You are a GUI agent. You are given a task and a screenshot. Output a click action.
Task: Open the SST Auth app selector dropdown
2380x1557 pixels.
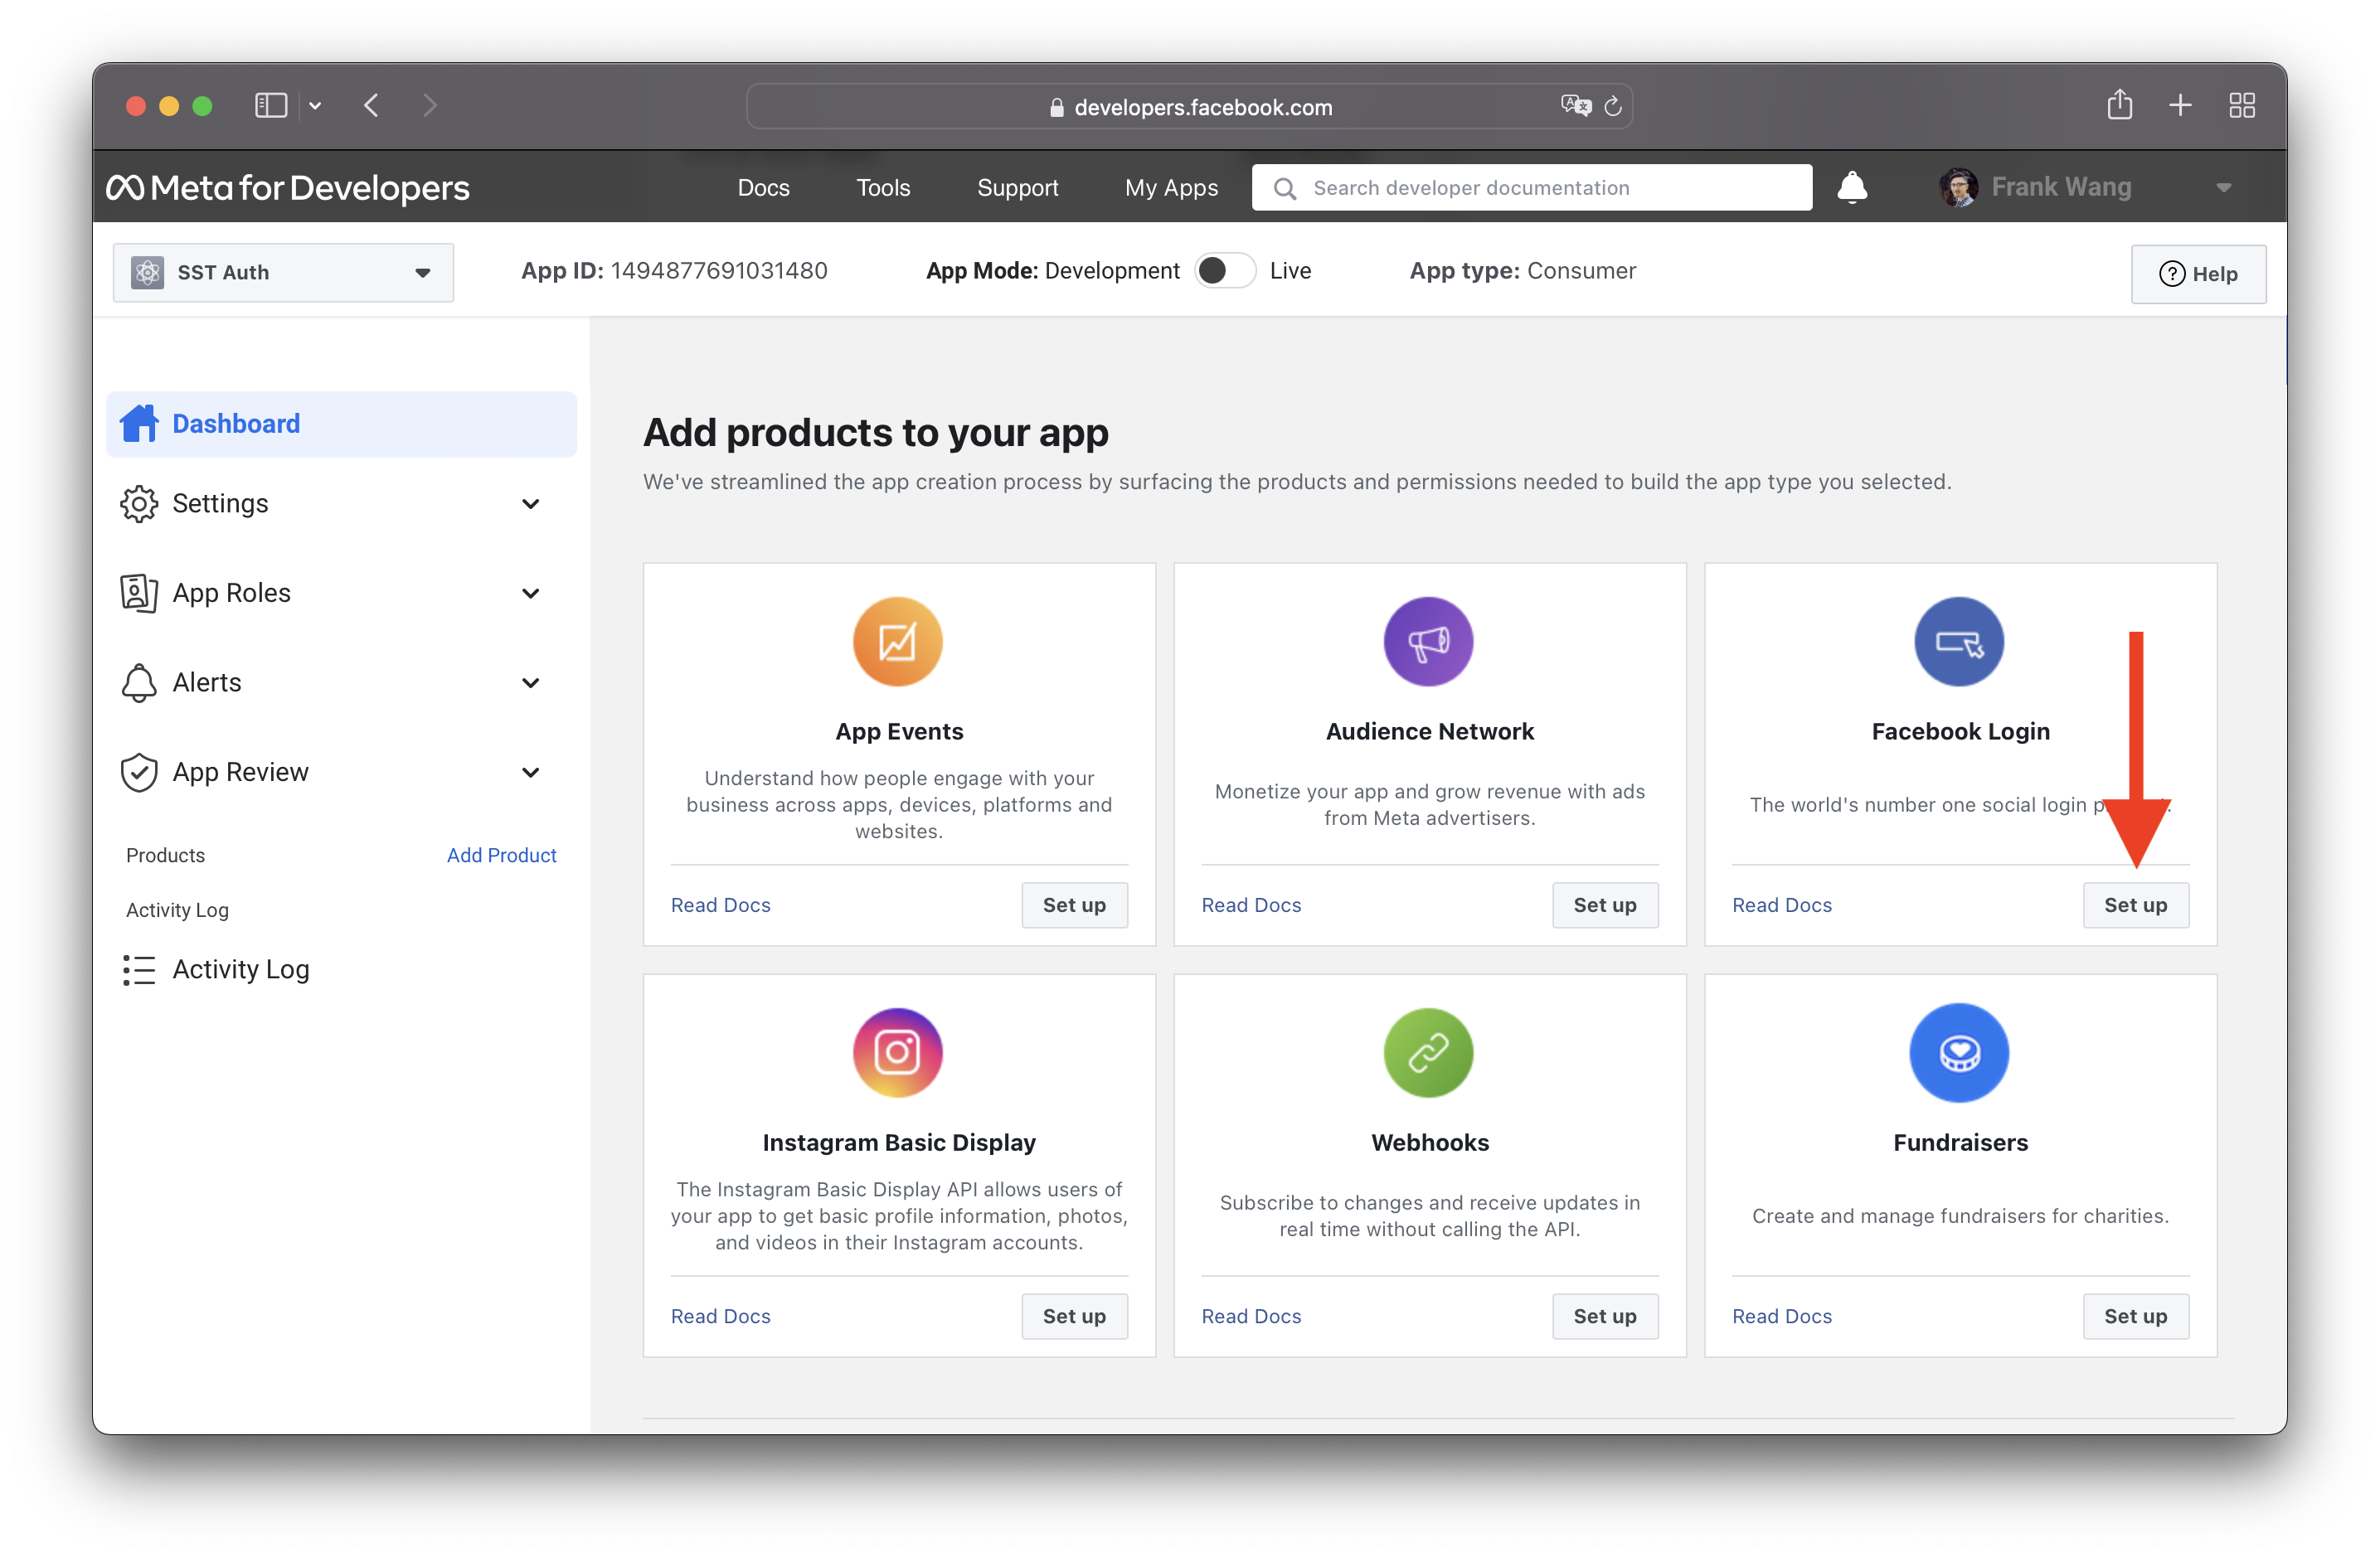tap(283, 272)
